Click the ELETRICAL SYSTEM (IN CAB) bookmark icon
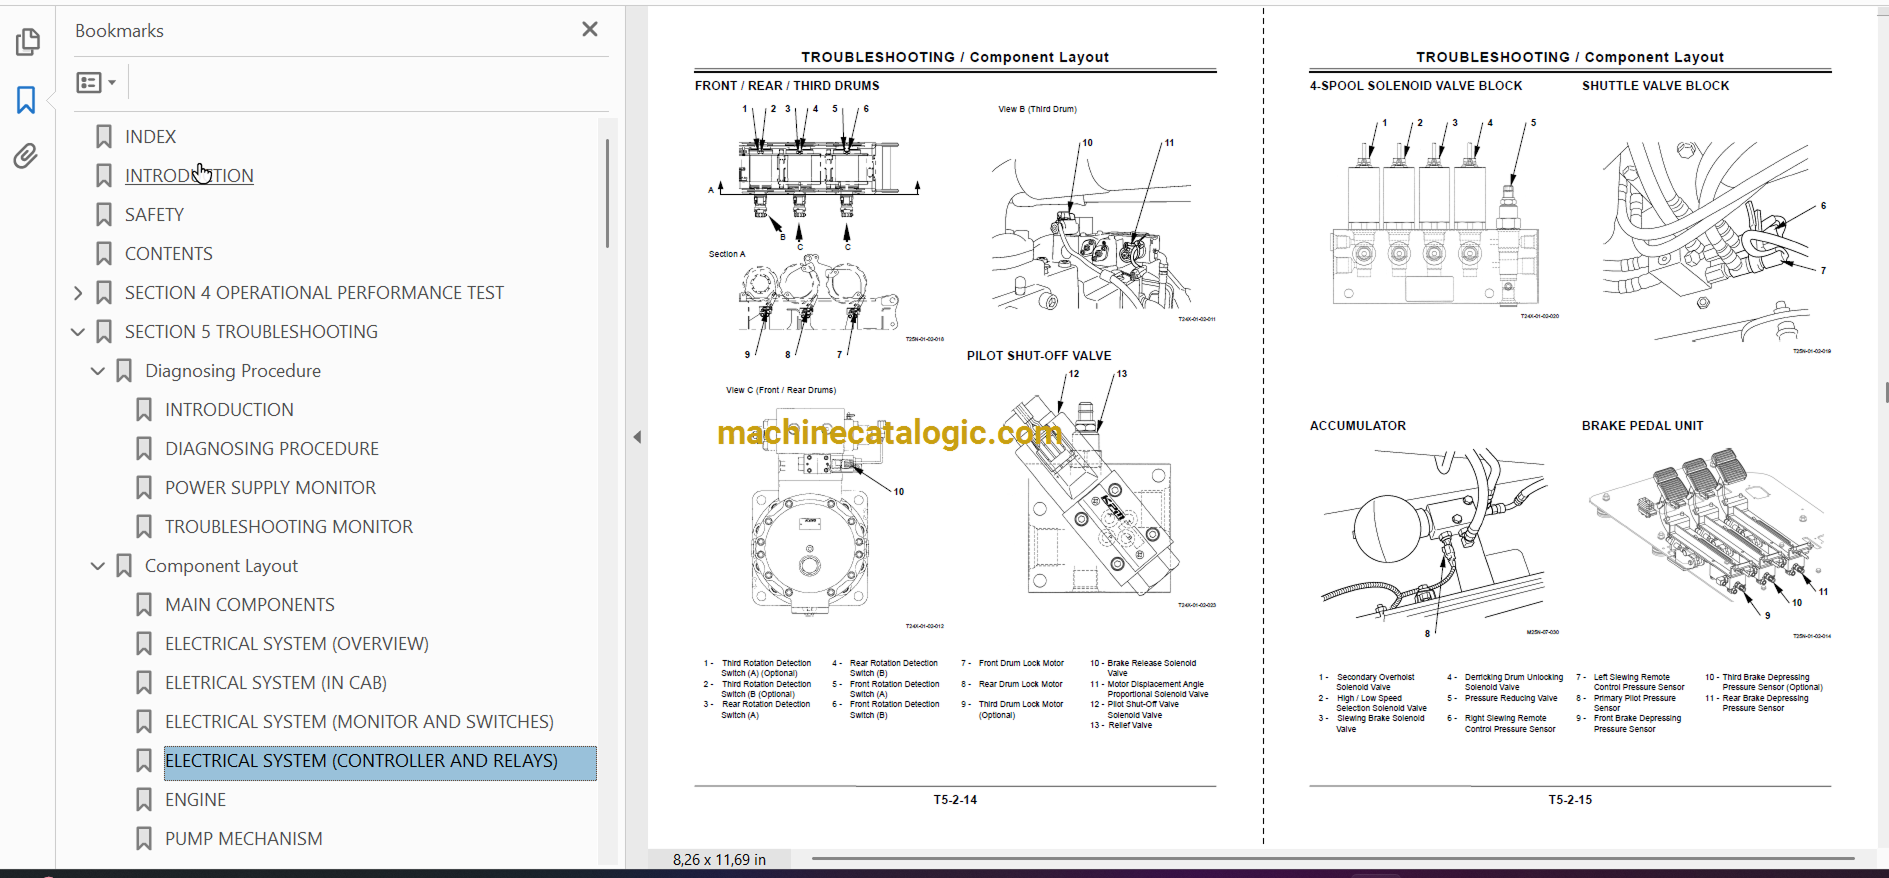The height and width of the screenshot is (878, 1889). (144, 682)
